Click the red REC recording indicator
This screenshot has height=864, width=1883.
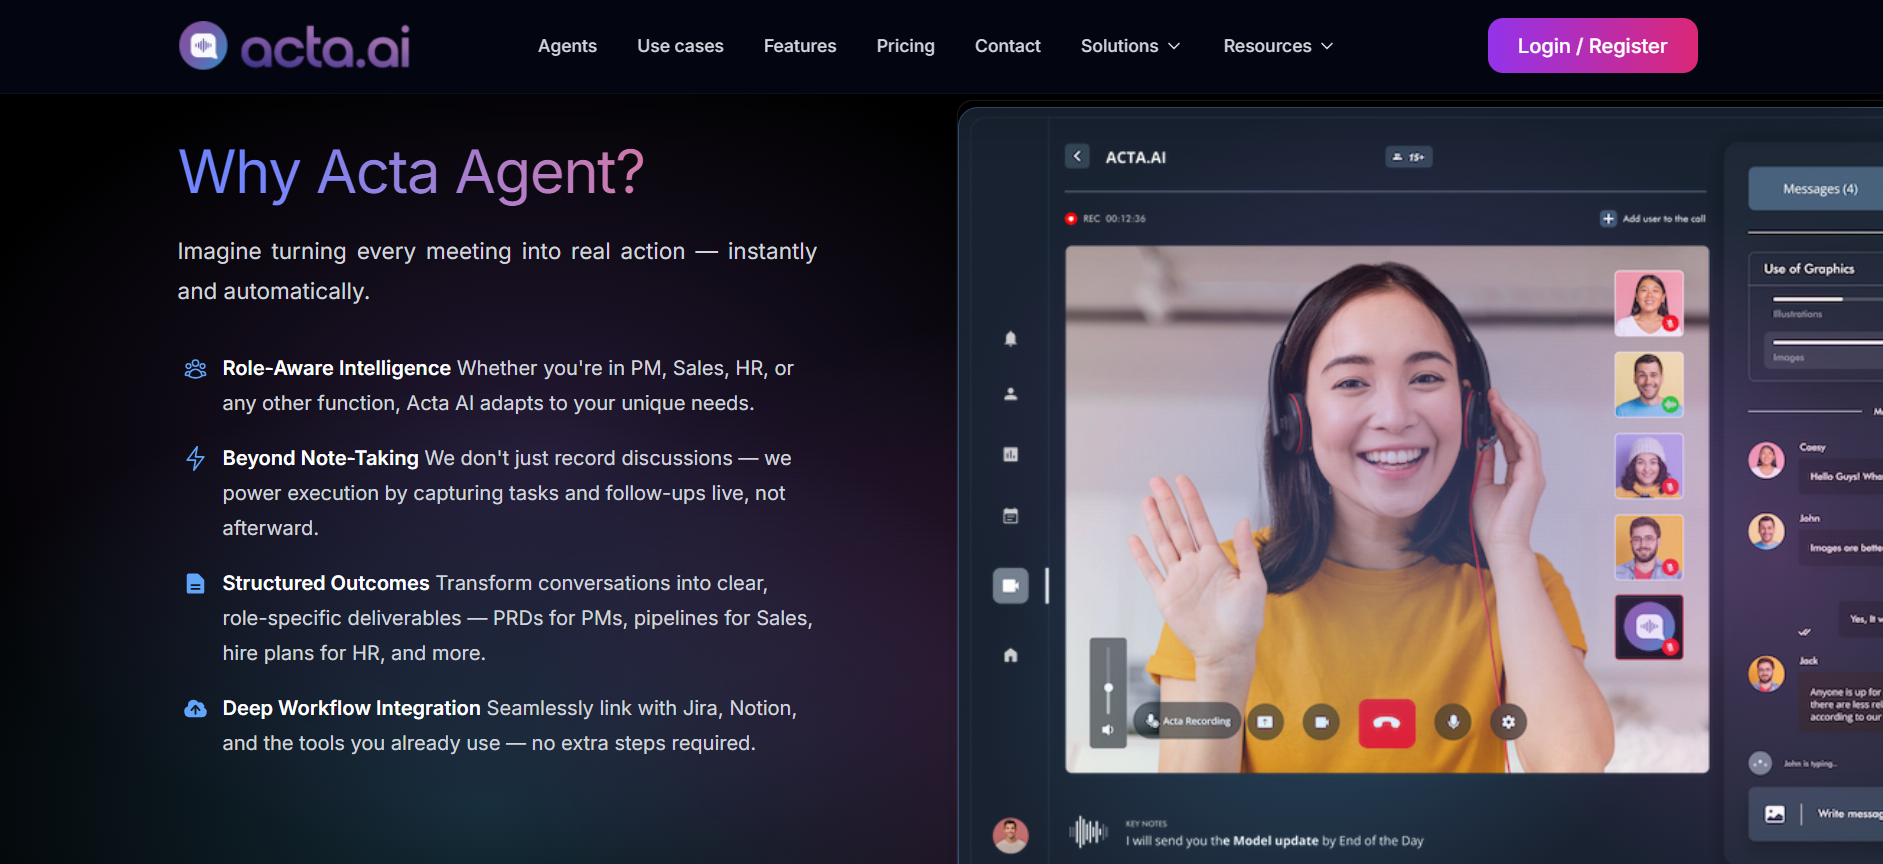point(1071,218)
